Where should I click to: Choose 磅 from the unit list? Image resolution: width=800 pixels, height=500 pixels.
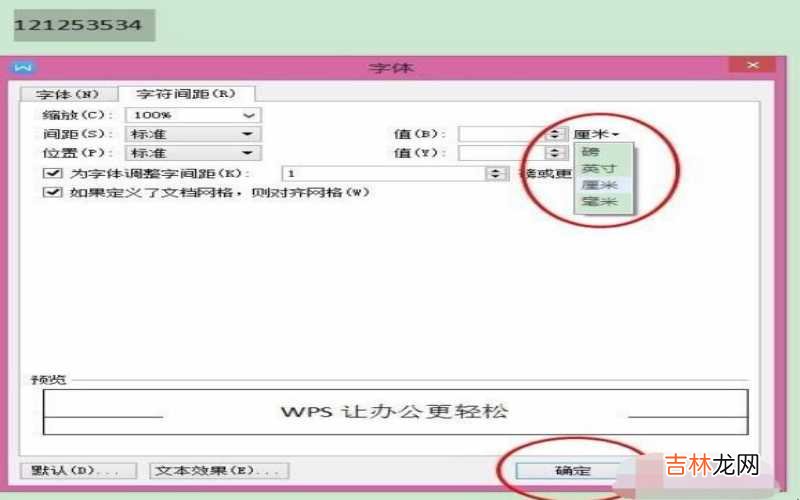pyautogui.click(x=591, y=152)
